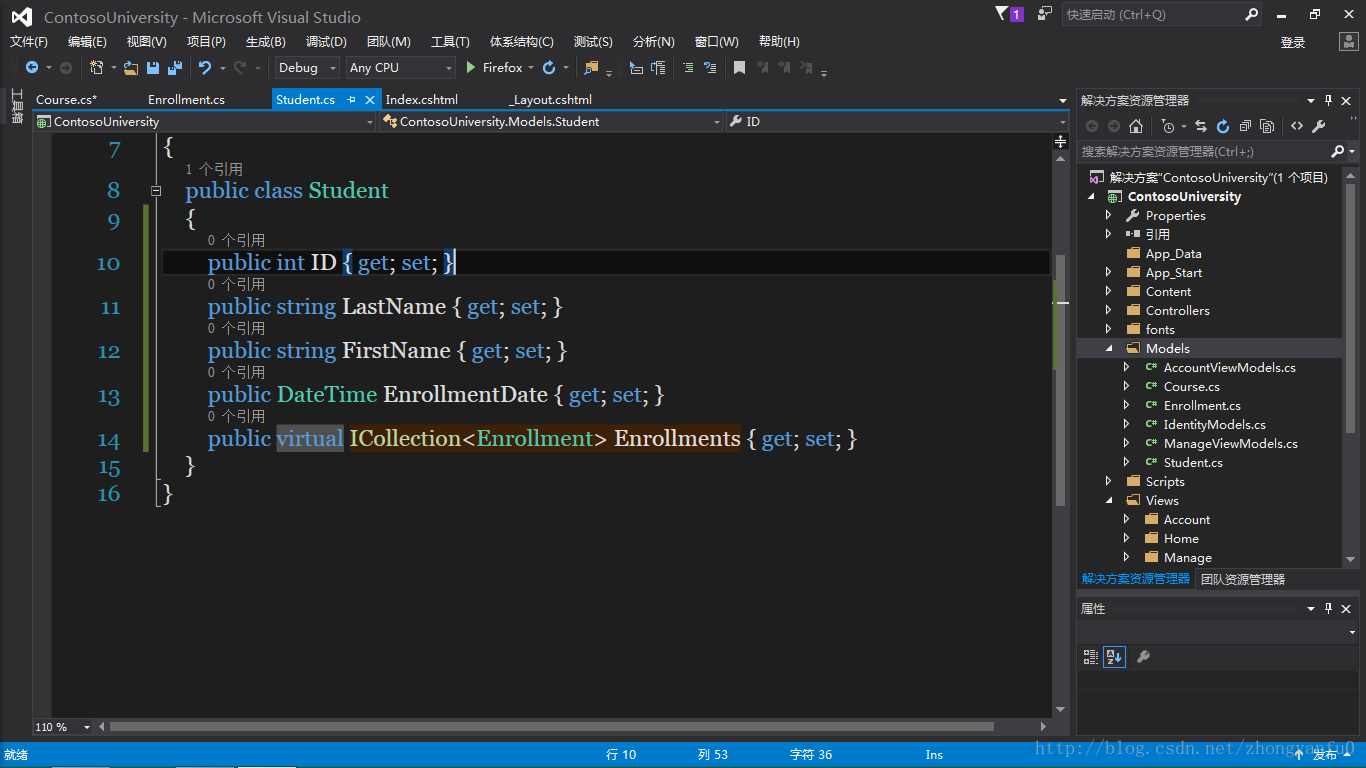The height and width of the screenshot is (768, 1366).
Task: Click the New Project toolbar icon
Action: pos(97,67)
